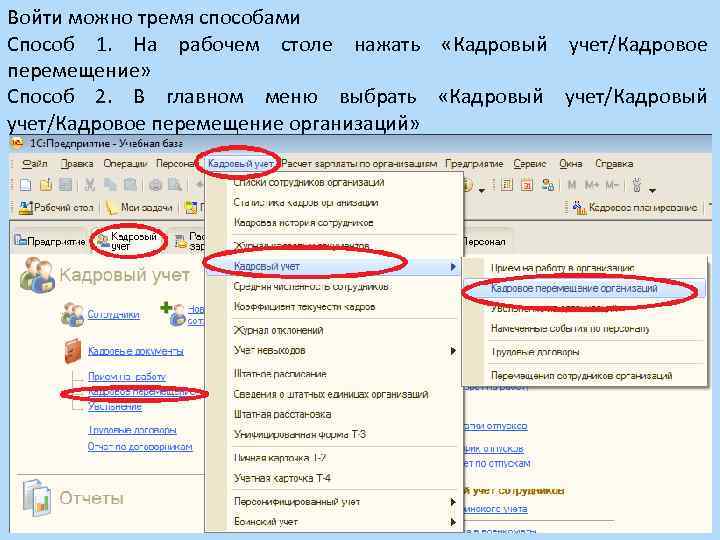Choose Намеченные события по персоналу
This screenshot has width=720, height=540.
tap(570, 328)
